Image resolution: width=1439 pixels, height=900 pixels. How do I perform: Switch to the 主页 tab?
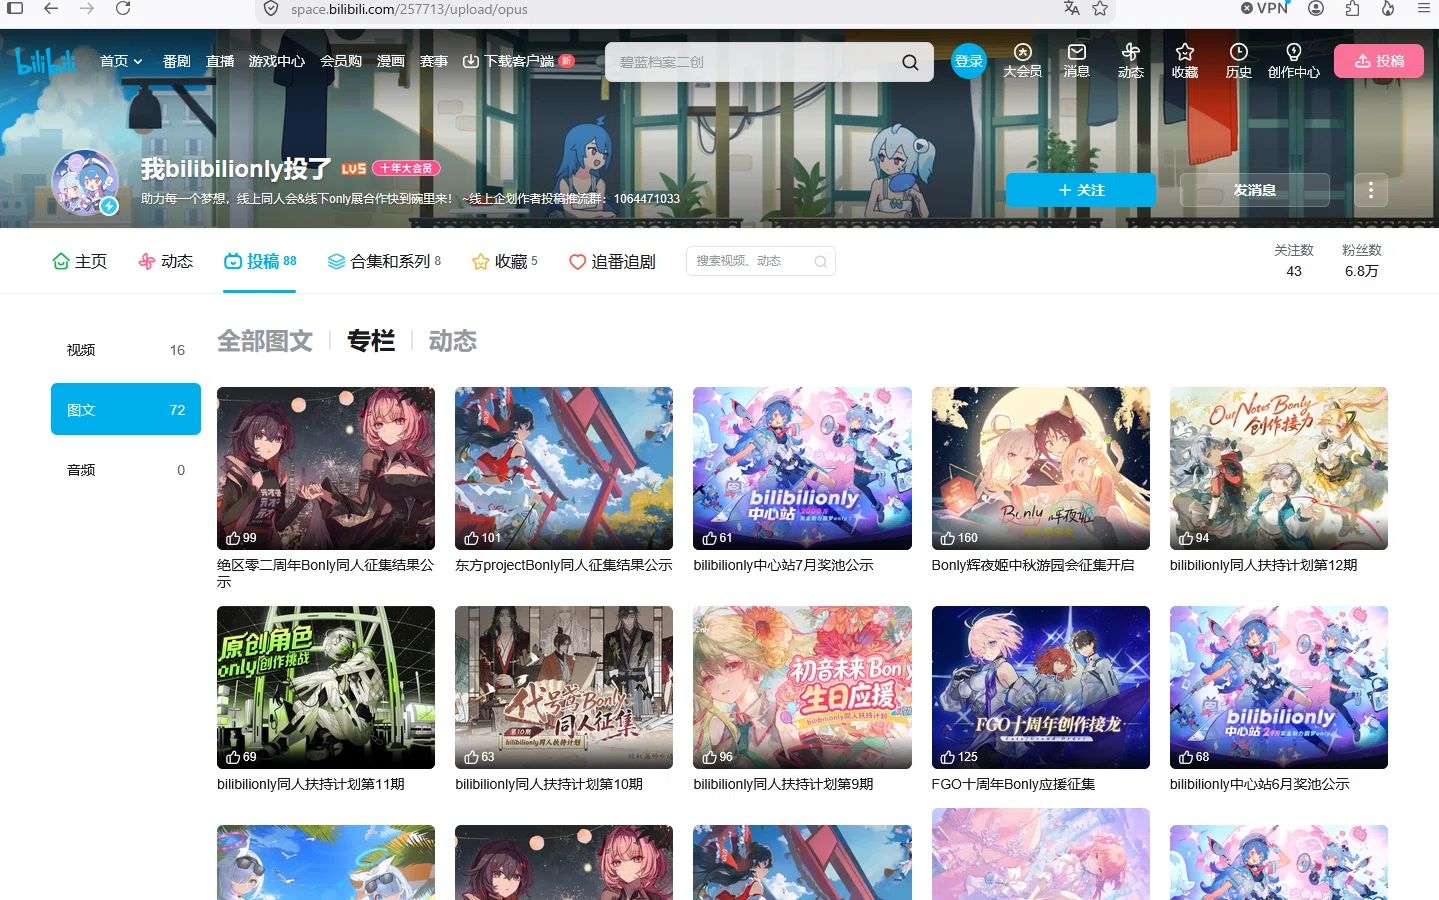coord(79,261)
